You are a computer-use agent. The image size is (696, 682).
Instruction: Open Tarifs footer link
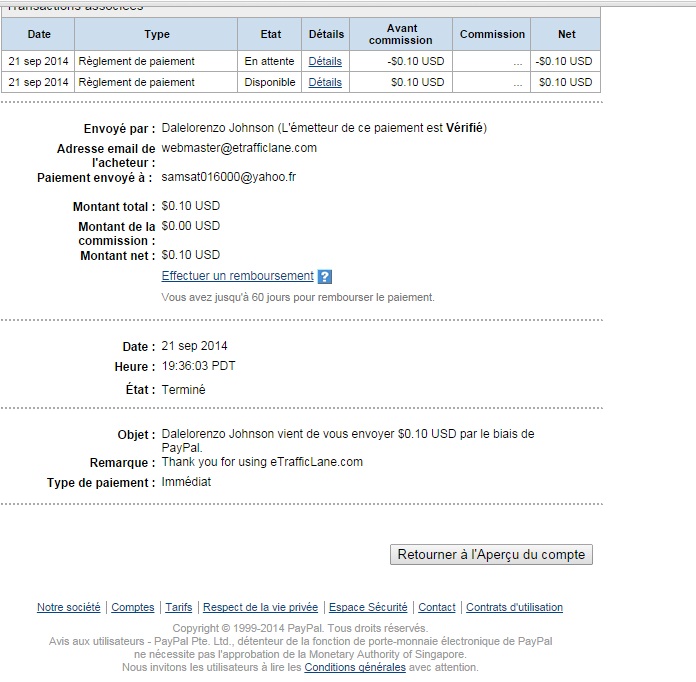coord(179,607)
